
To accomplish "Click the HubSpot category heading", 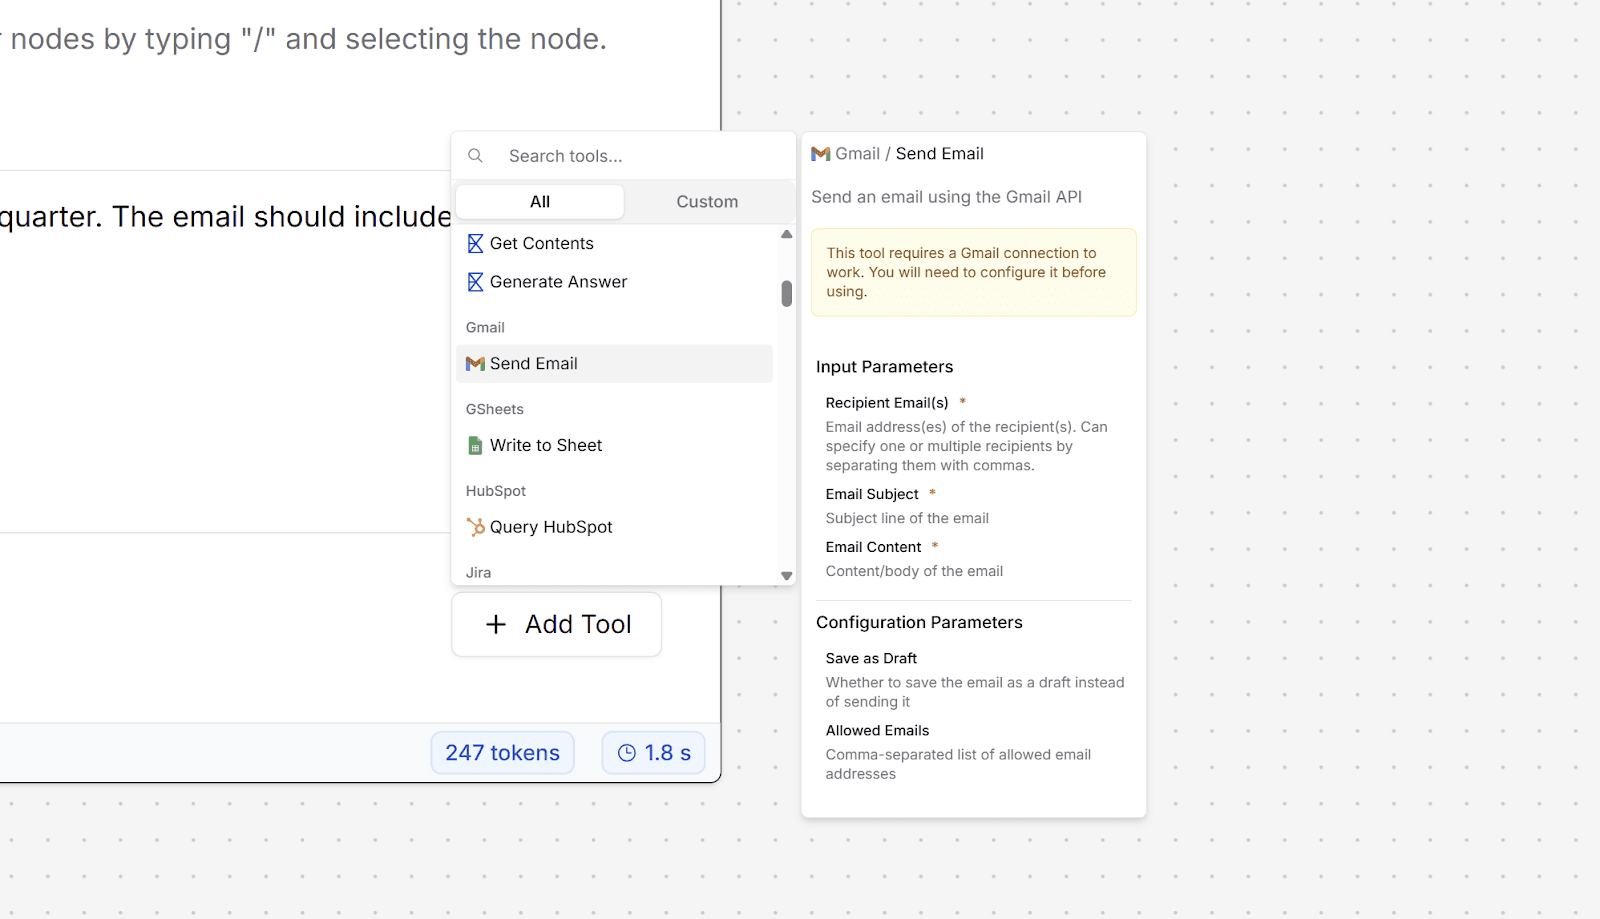I will [496, 492].
